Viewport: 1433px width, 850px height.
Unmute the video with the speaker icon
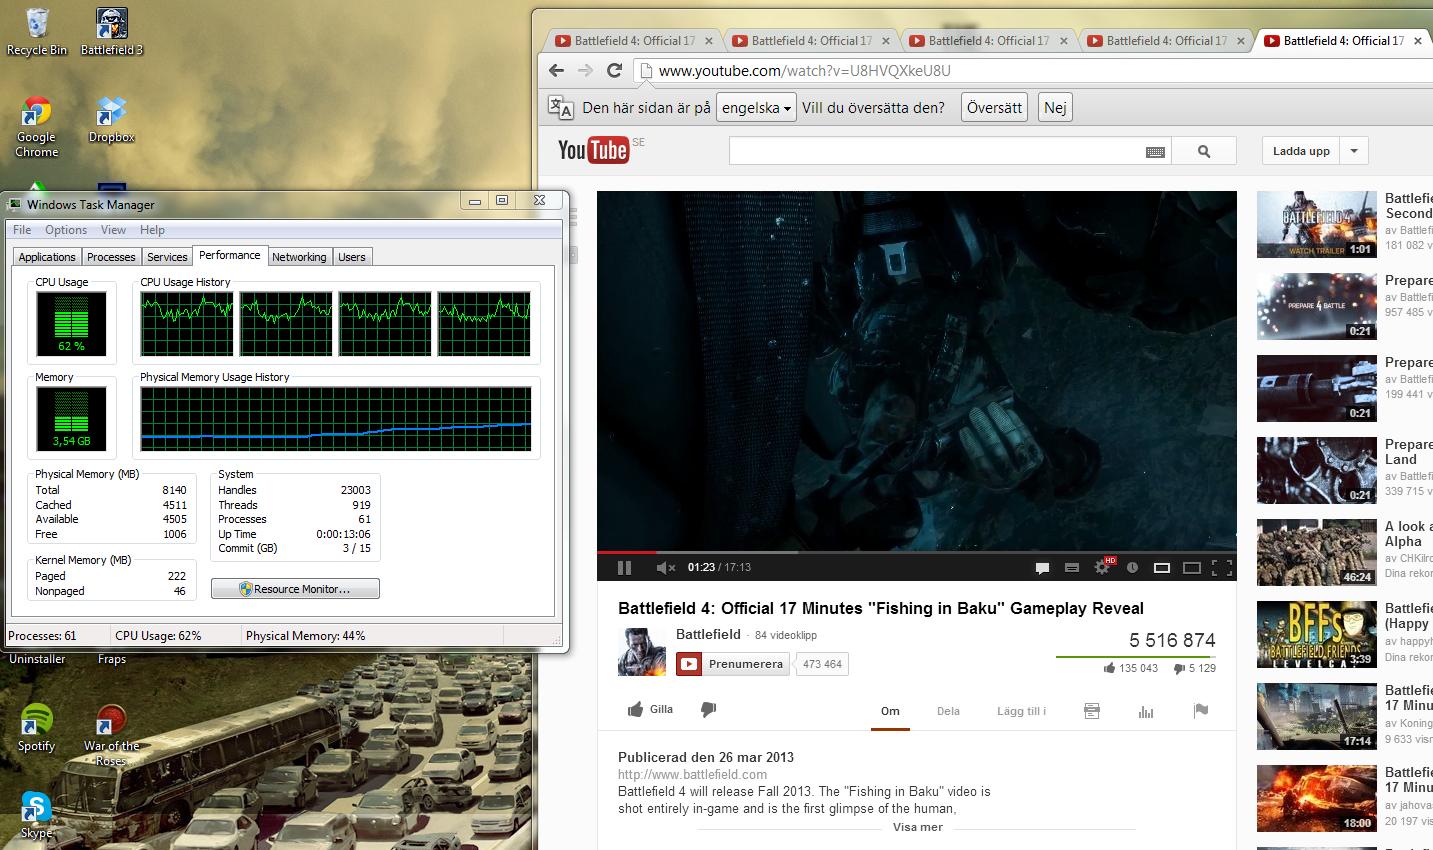[x=665, y=567]
